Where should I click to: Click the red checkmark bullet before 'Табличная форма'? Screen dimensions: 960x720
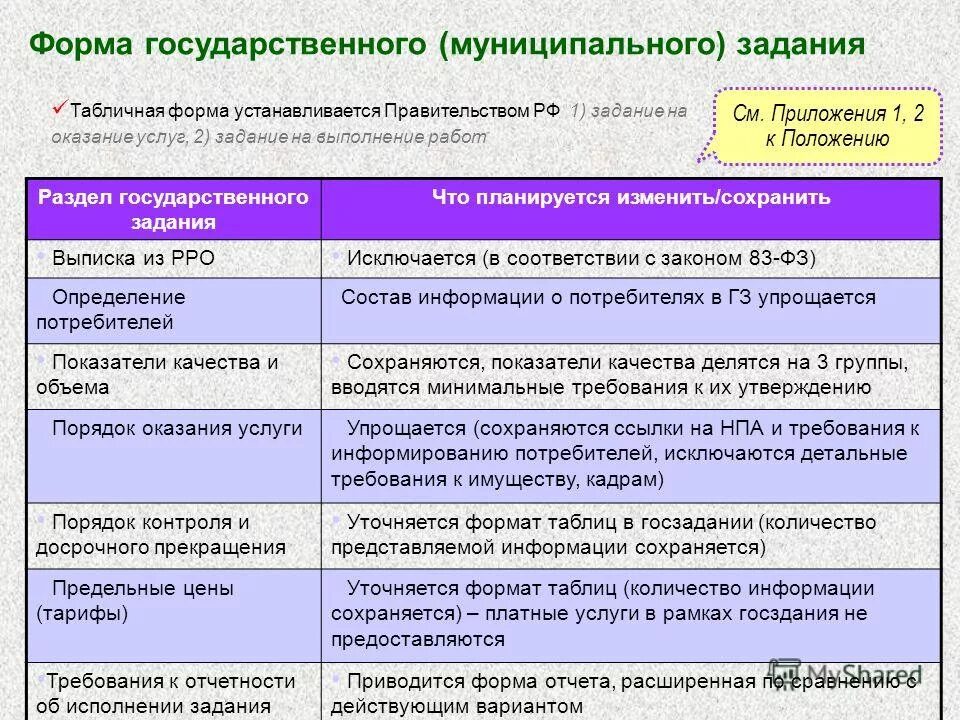coord(59,108)
